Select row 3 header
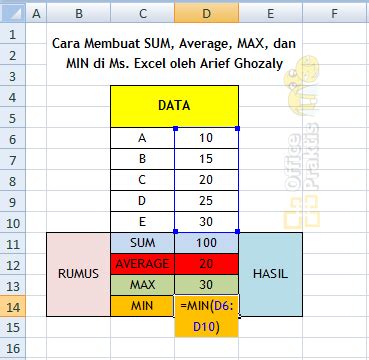369x360 pixels. [x=12, y=76]
